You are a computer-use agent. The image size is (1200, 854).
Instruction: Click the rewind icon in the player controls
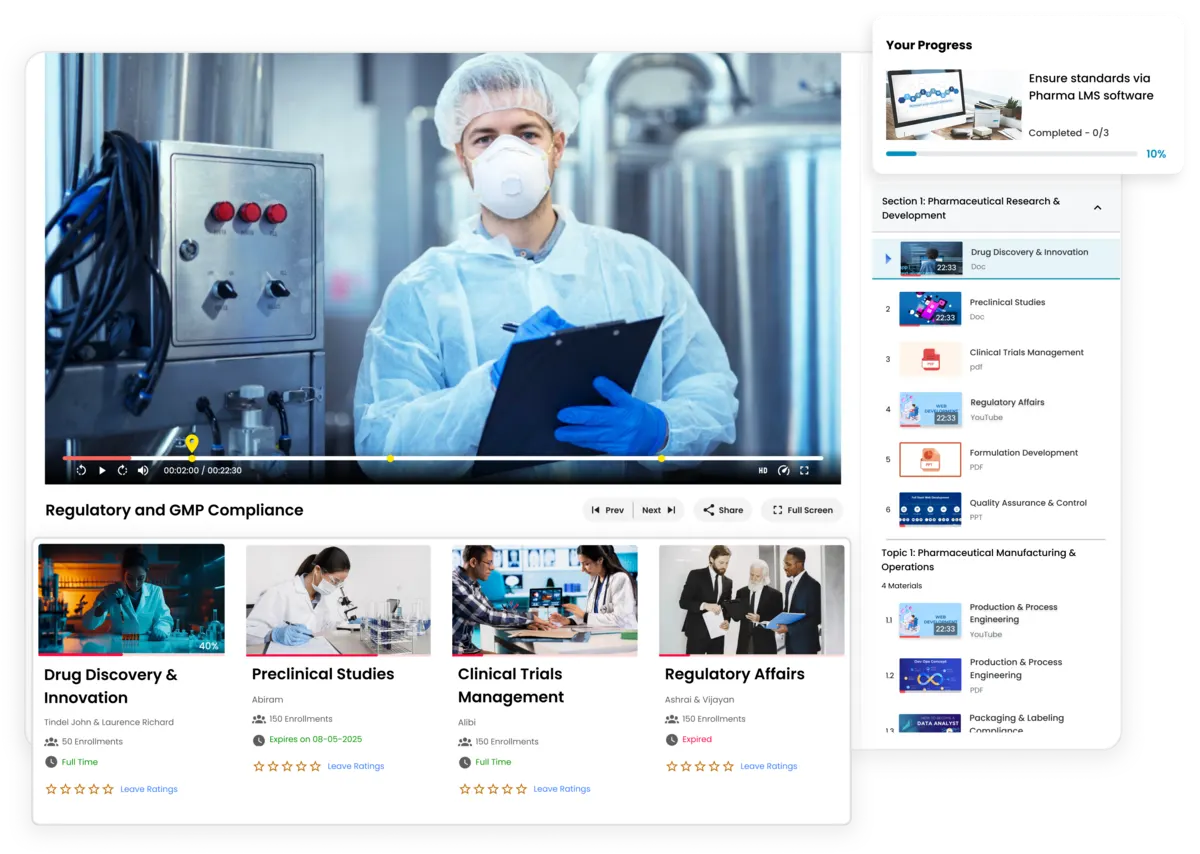tap(81, 469)
